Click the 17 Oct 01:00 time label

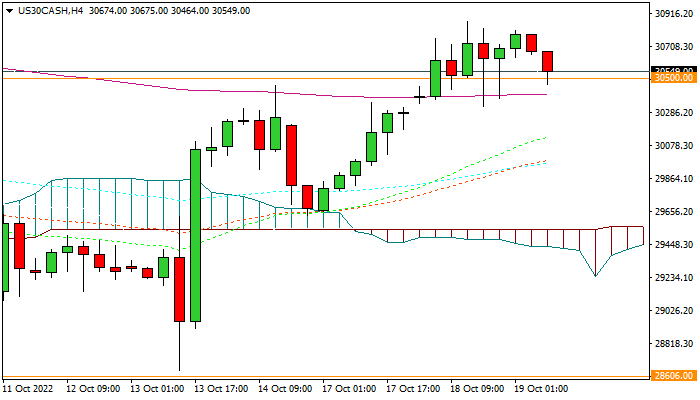coord(347,388)
